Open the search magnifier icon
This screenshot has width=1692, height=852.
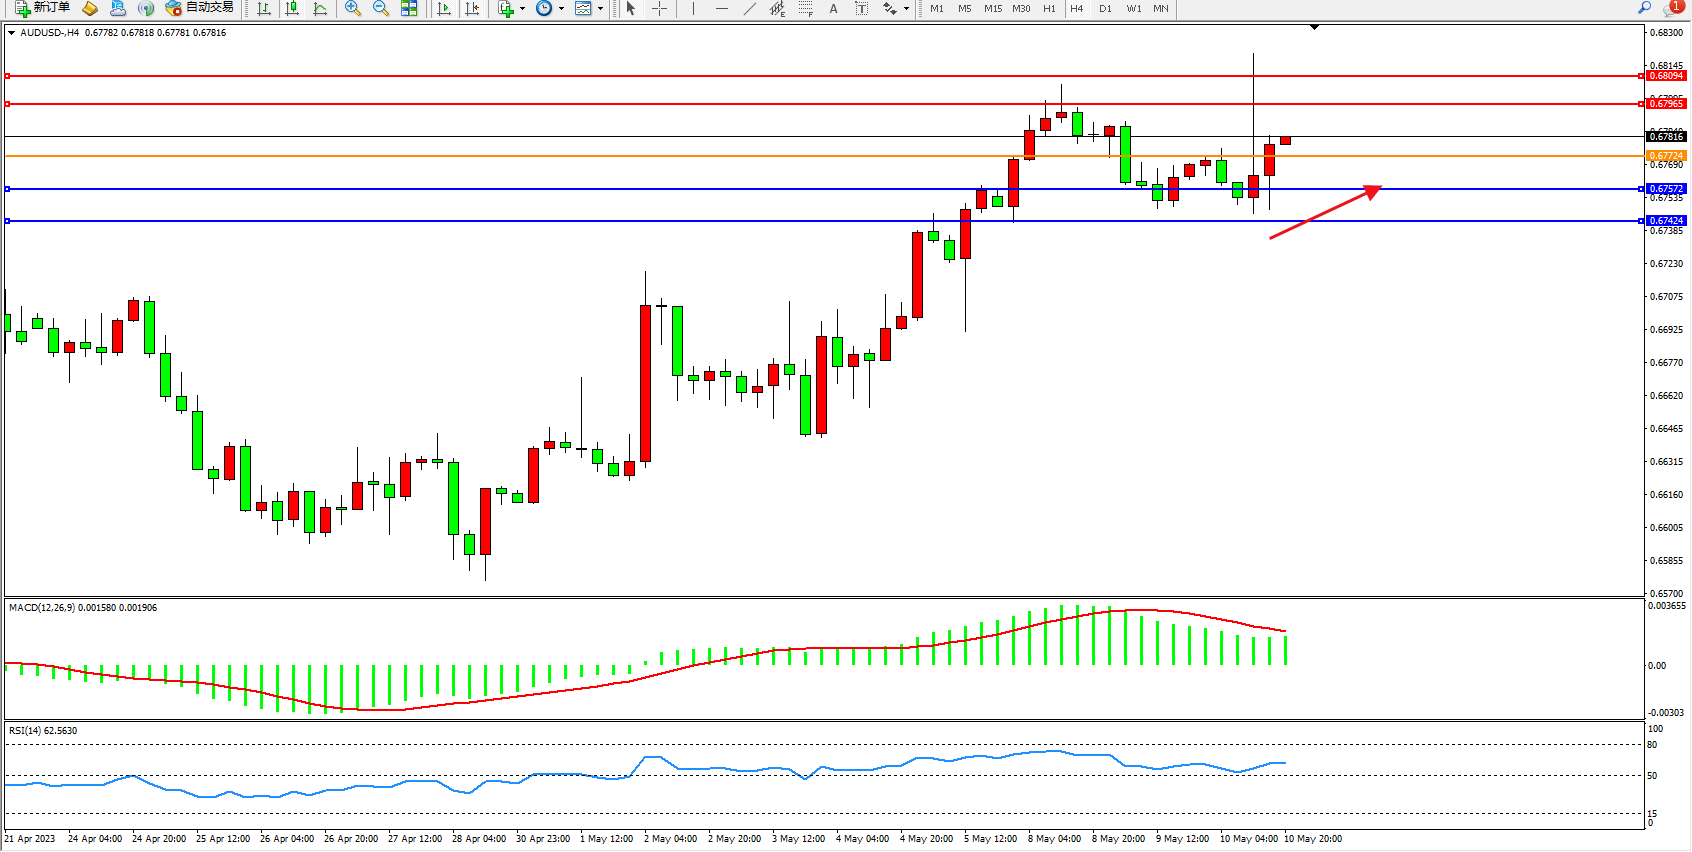click(1644, 8)
